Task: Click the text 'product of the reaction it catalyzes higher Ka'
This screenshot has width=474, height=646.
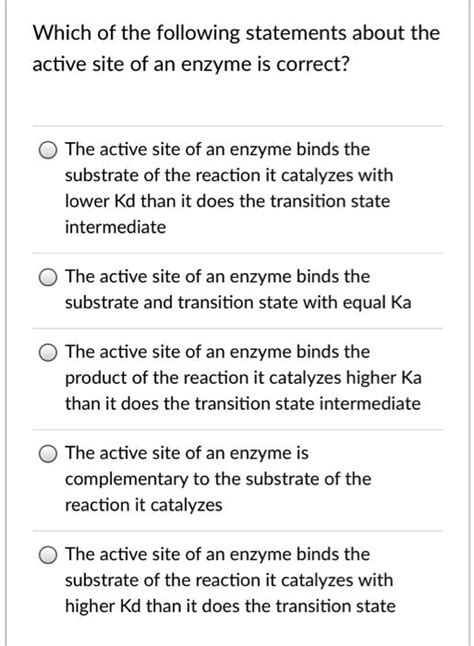Action: 243,378
